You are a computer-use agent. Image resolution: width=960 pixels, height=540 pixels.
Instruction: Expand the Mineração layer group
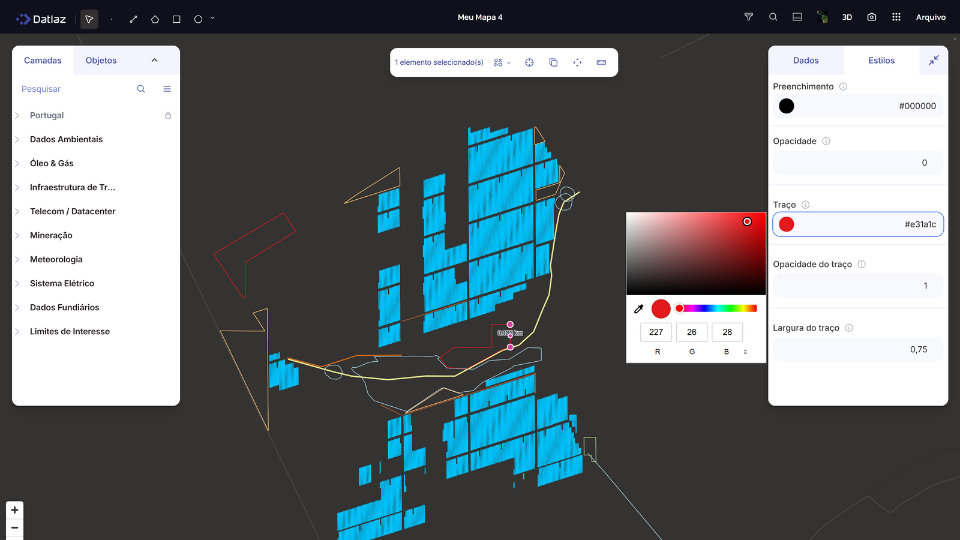click(x=17, y=236)
